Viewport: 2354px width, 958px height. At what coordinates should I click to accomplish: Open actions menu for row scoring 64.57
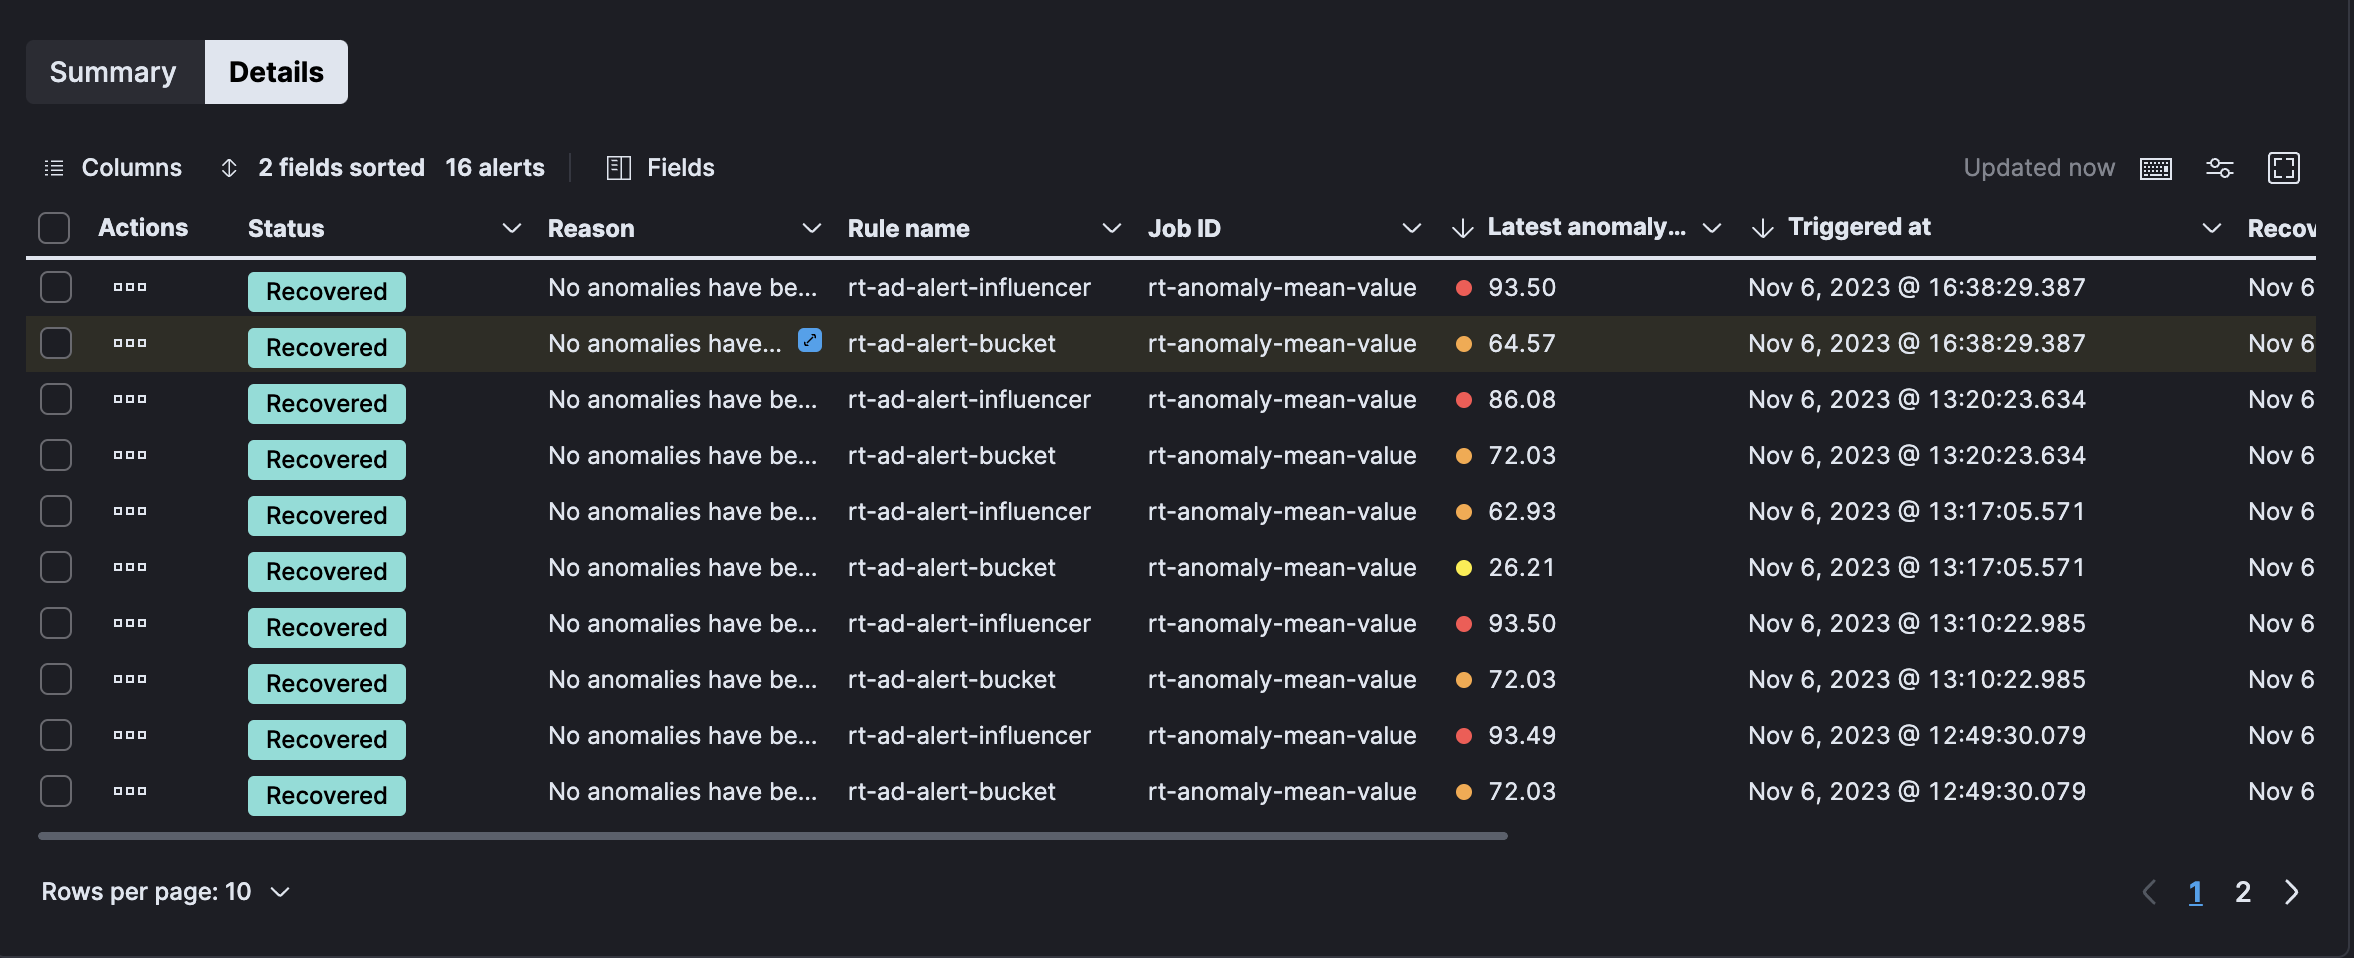click(x=130, y=343)
